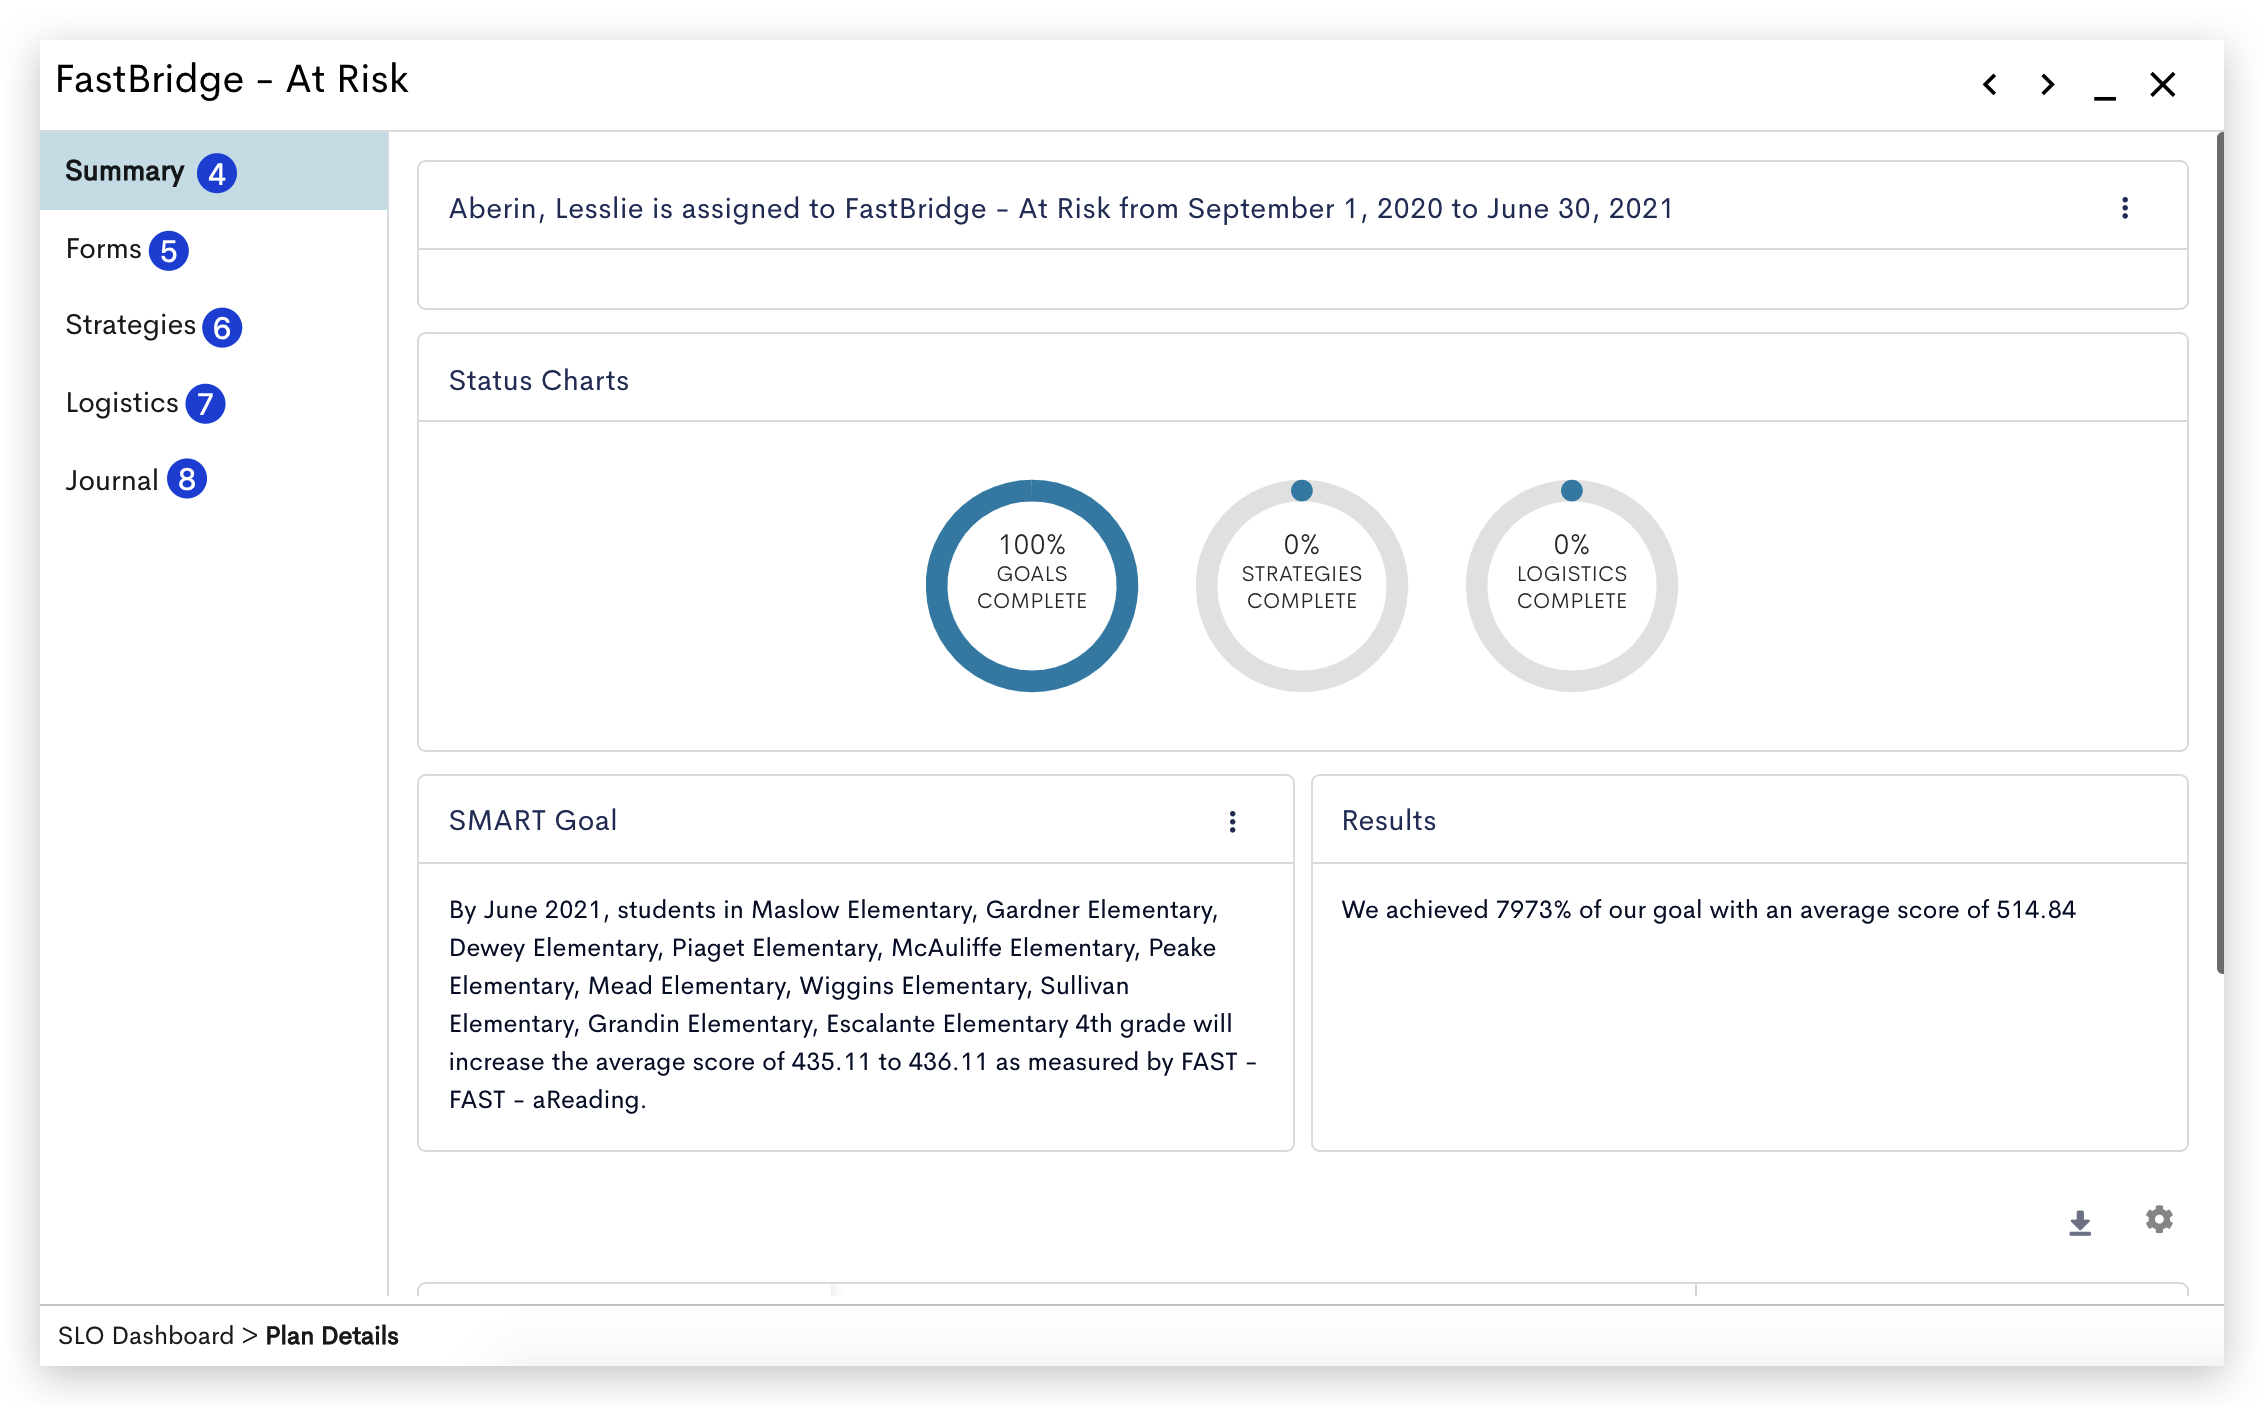Viewport: 2264px width, 1406px height.
Task: Go back to SLO Dashboard breadcrumb
Action: 145,1336
